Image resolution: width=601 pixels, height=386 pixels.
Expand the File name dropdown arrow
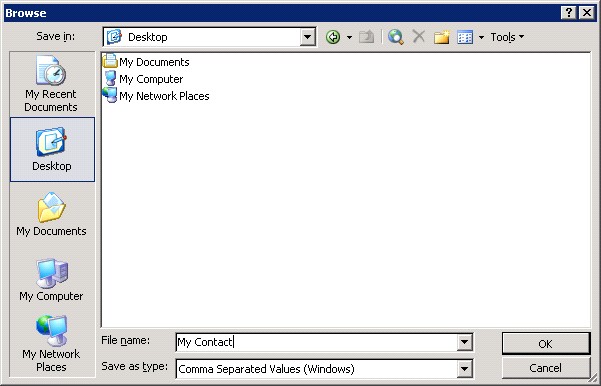(x=464, y=342)
